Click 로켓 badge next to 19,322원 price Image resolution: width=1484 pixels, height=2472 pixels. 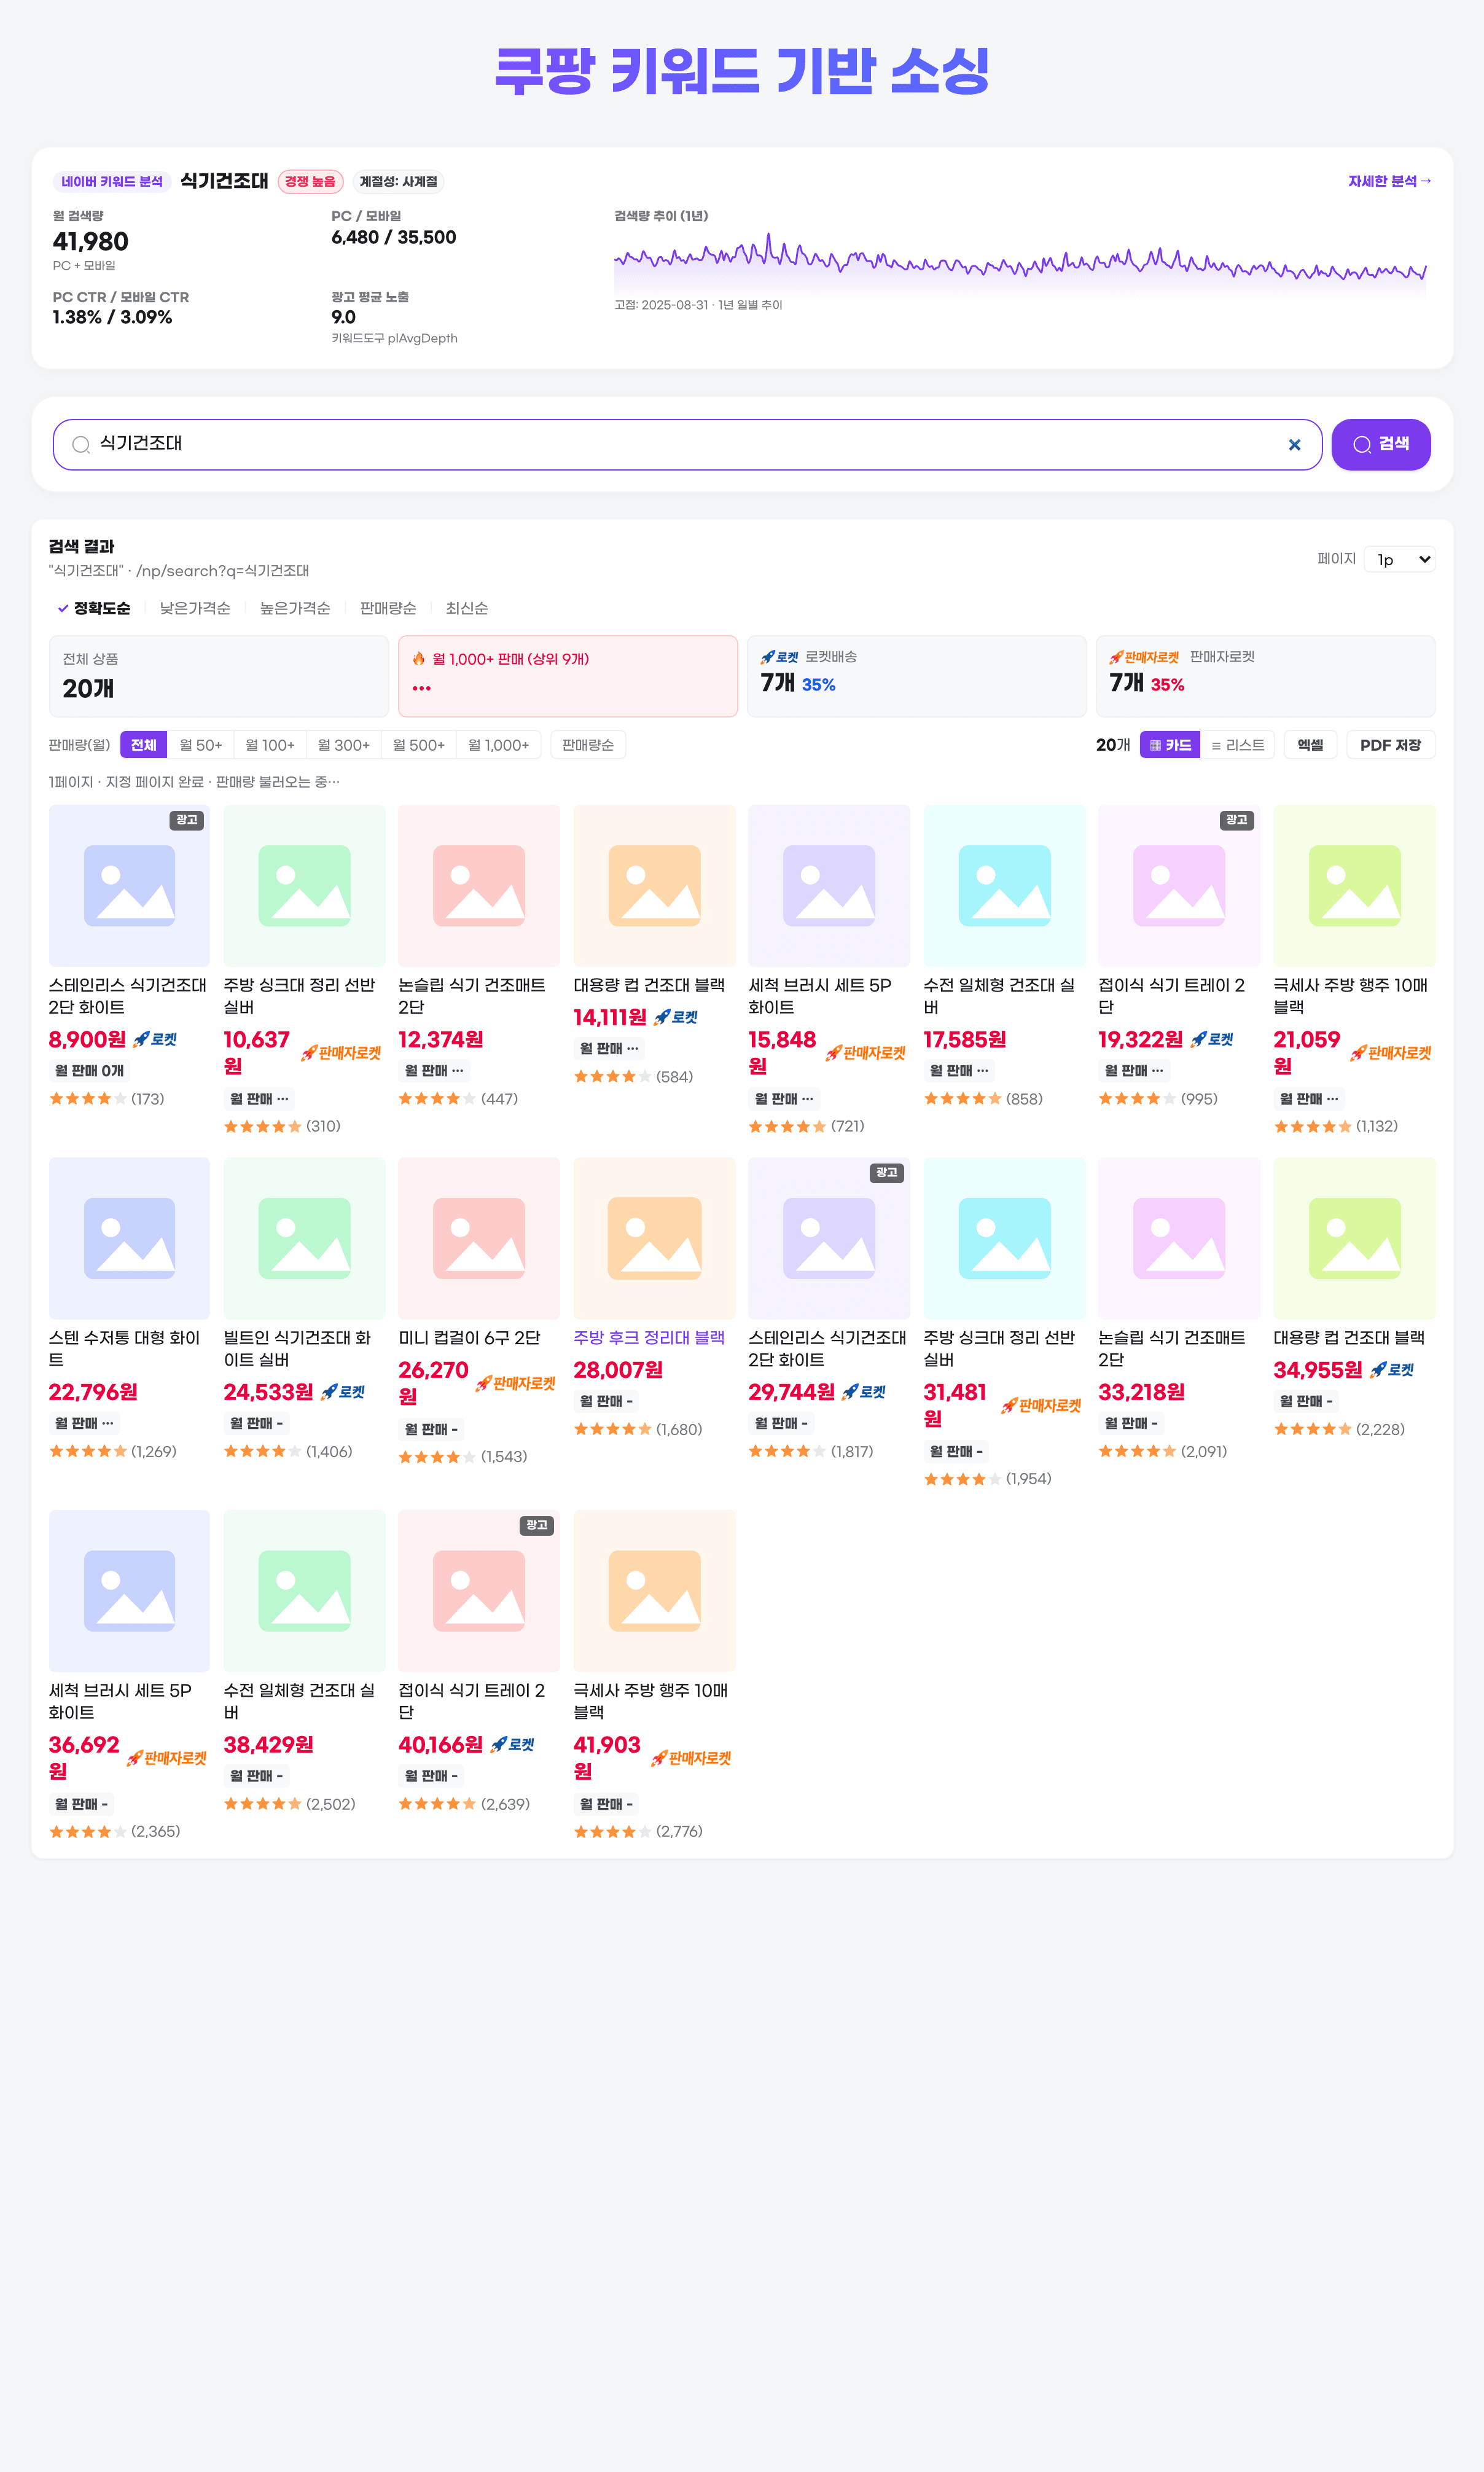point(1212,1039)
